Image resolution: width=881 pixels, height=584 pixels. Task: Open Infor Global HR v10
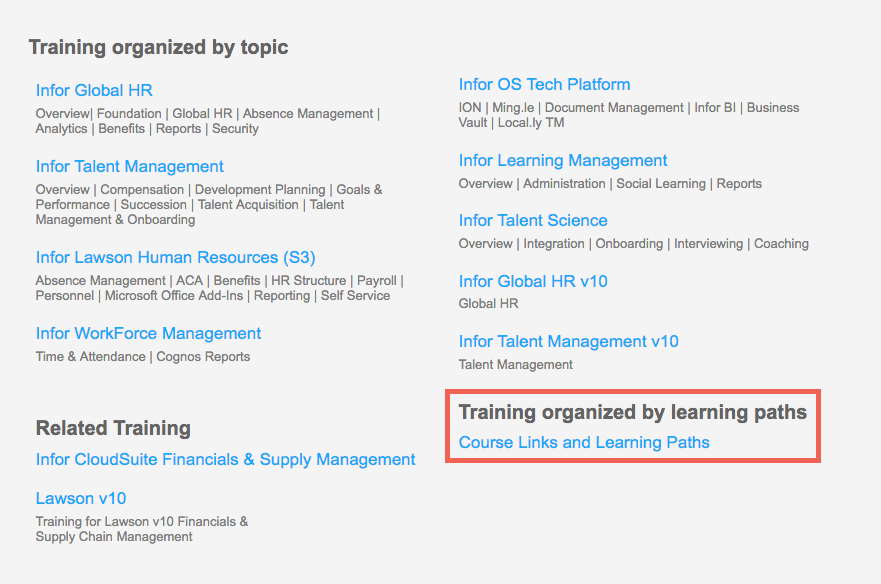pos(533,281)
